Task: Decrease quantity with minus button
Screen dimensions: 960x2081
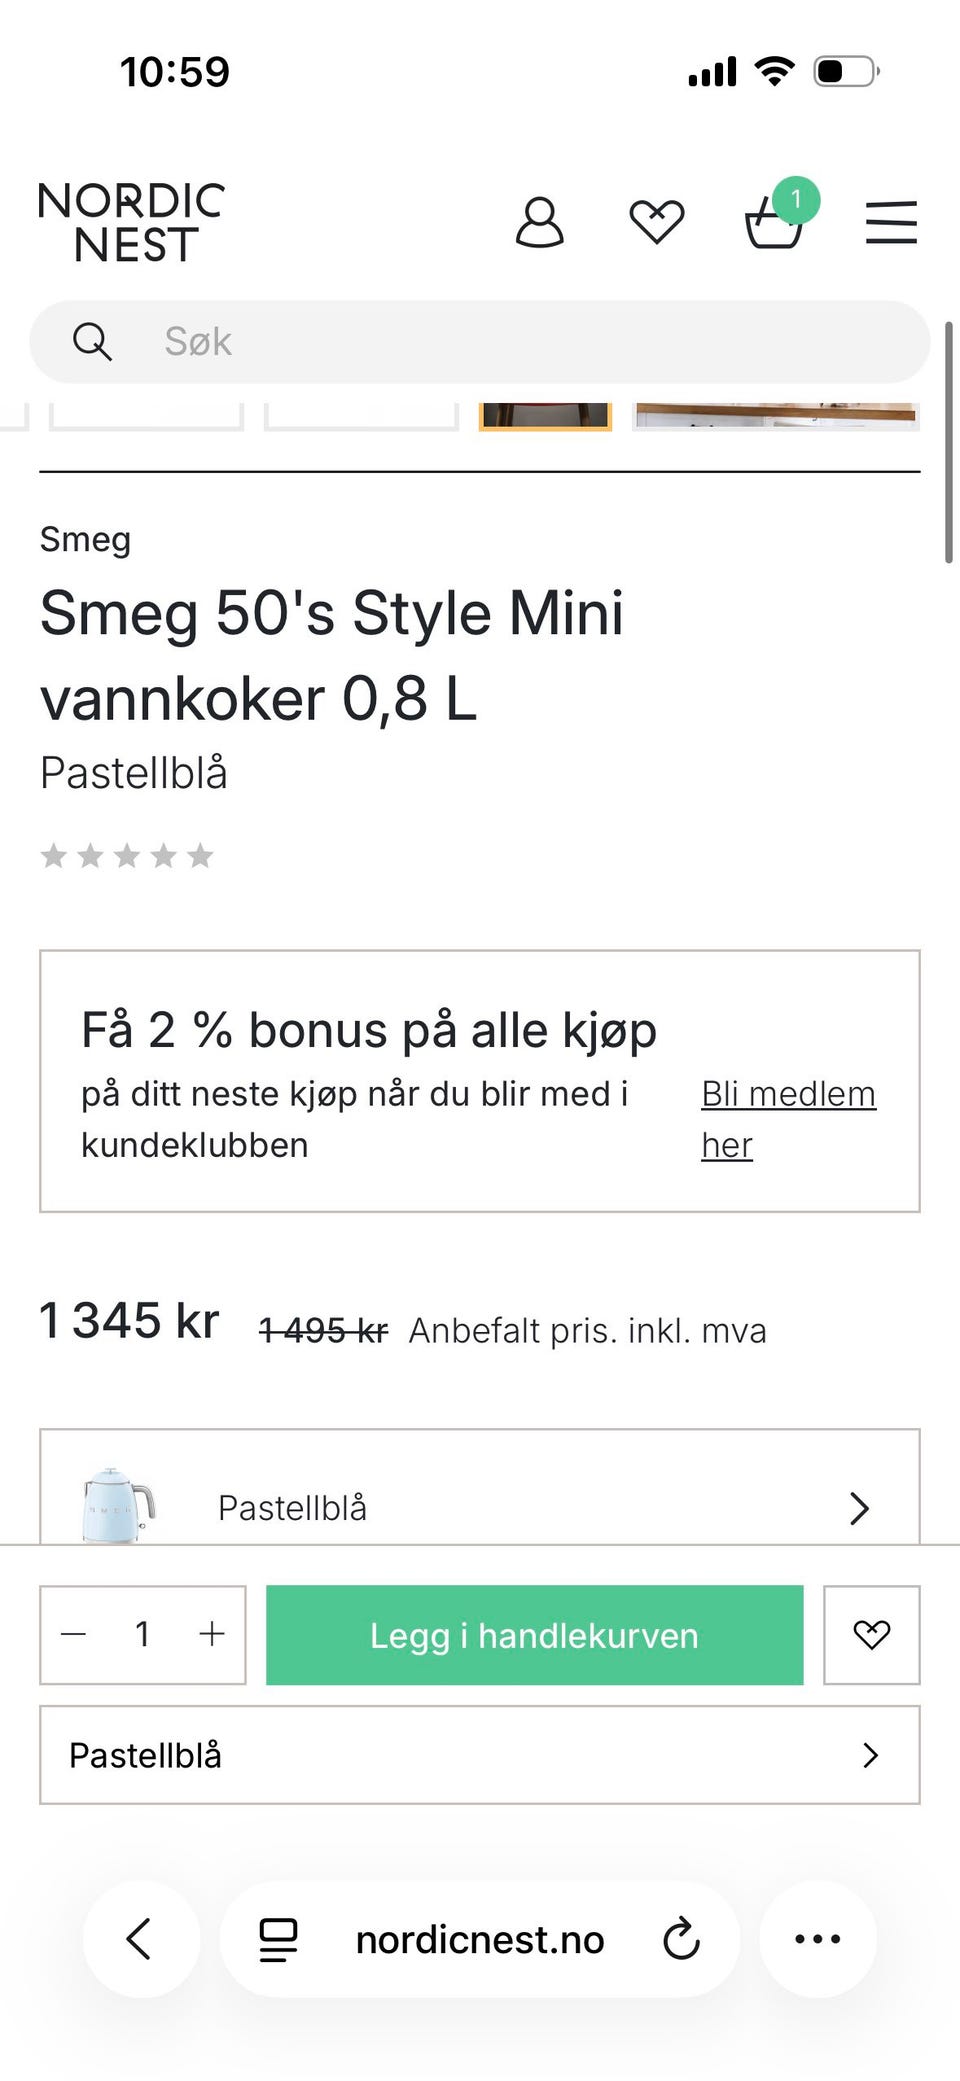Action: [x=74, y=1635]
